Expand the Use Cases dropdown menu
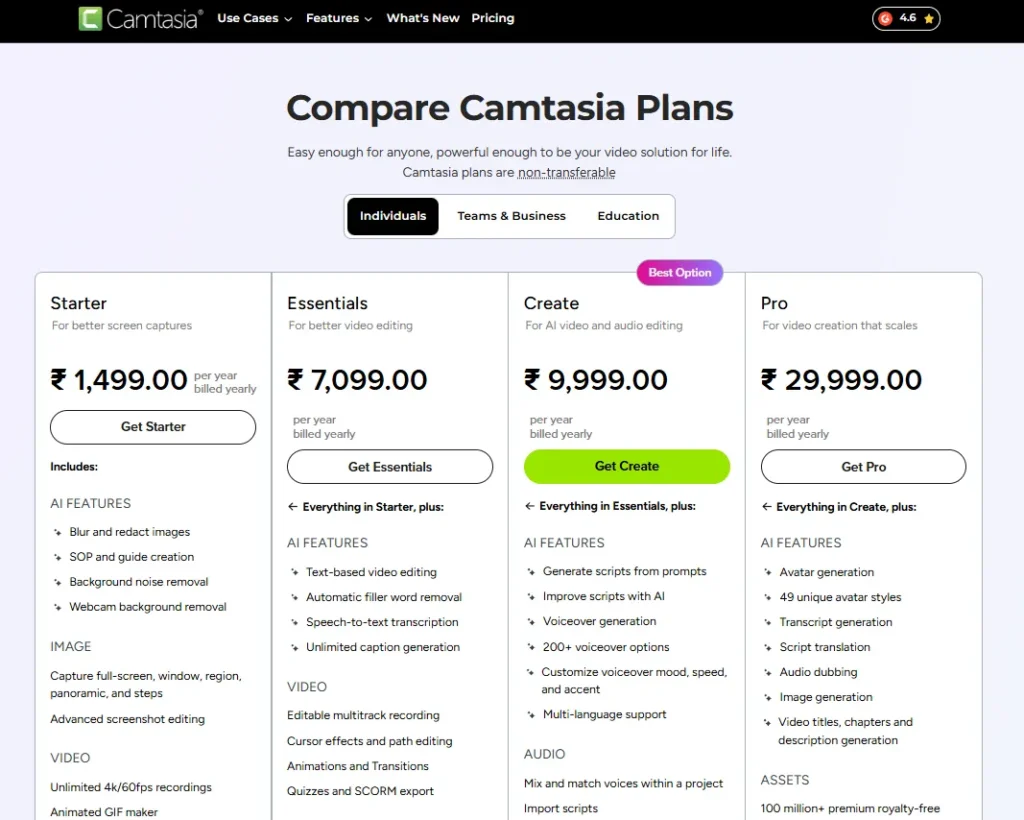1024x820 pixels. (x=254, y=18)
